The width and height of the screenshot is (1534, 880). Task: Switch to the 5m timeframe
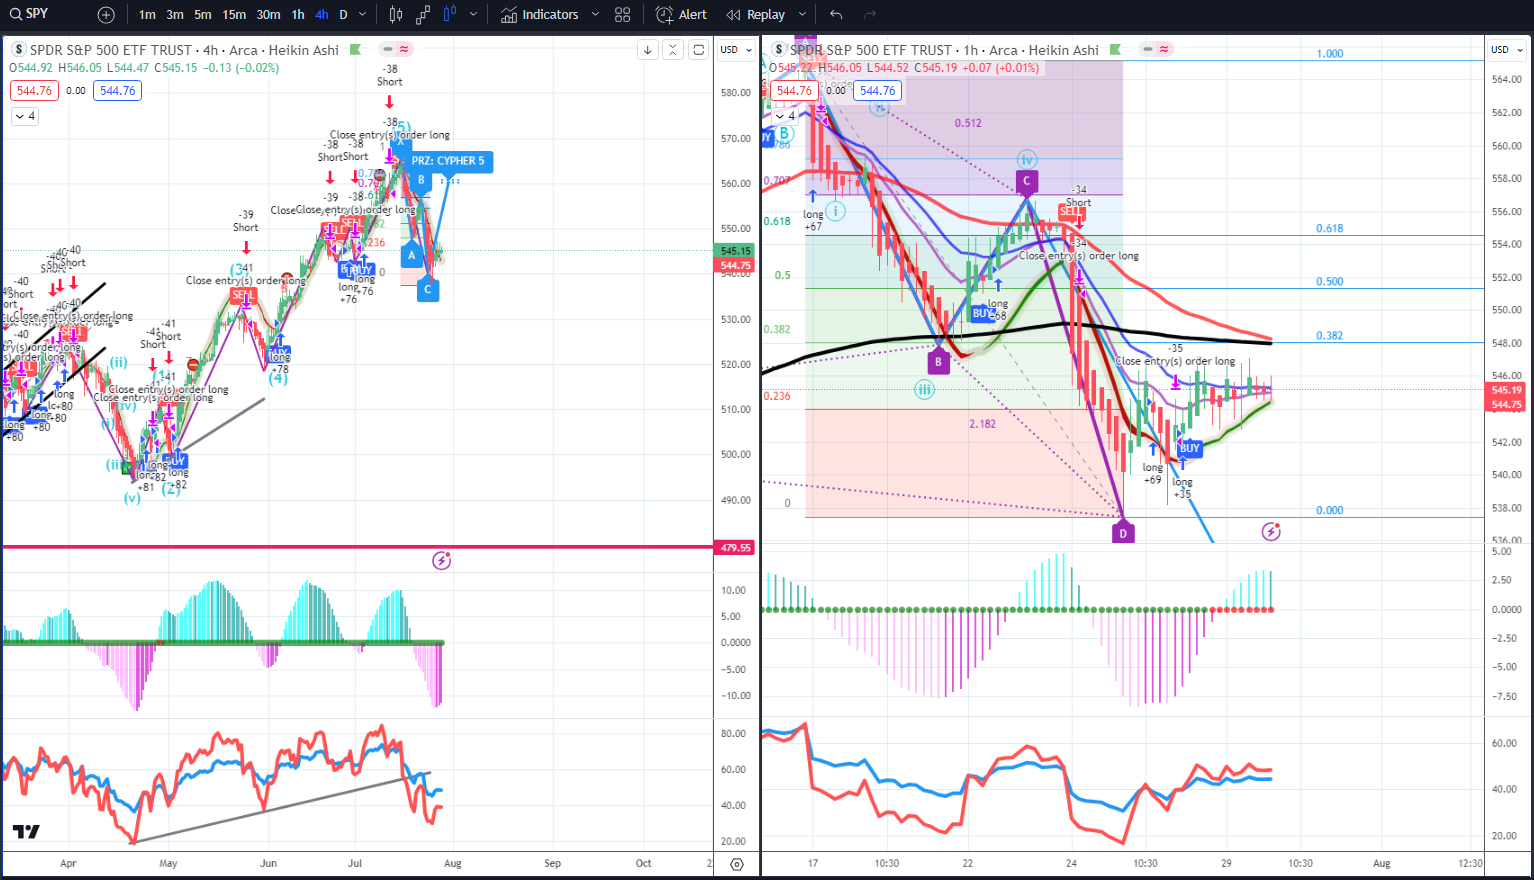(x=203, y=15)
